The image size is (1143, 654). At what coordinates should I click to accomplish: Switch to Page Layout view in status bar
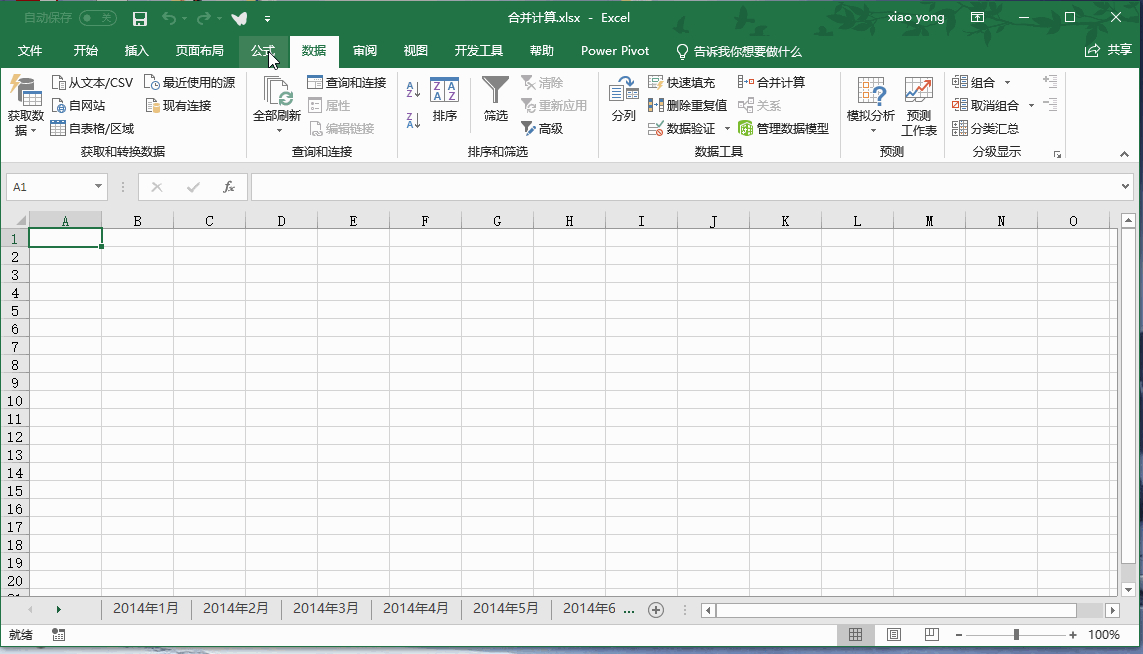pyautogui.click(x=894, y=635)
